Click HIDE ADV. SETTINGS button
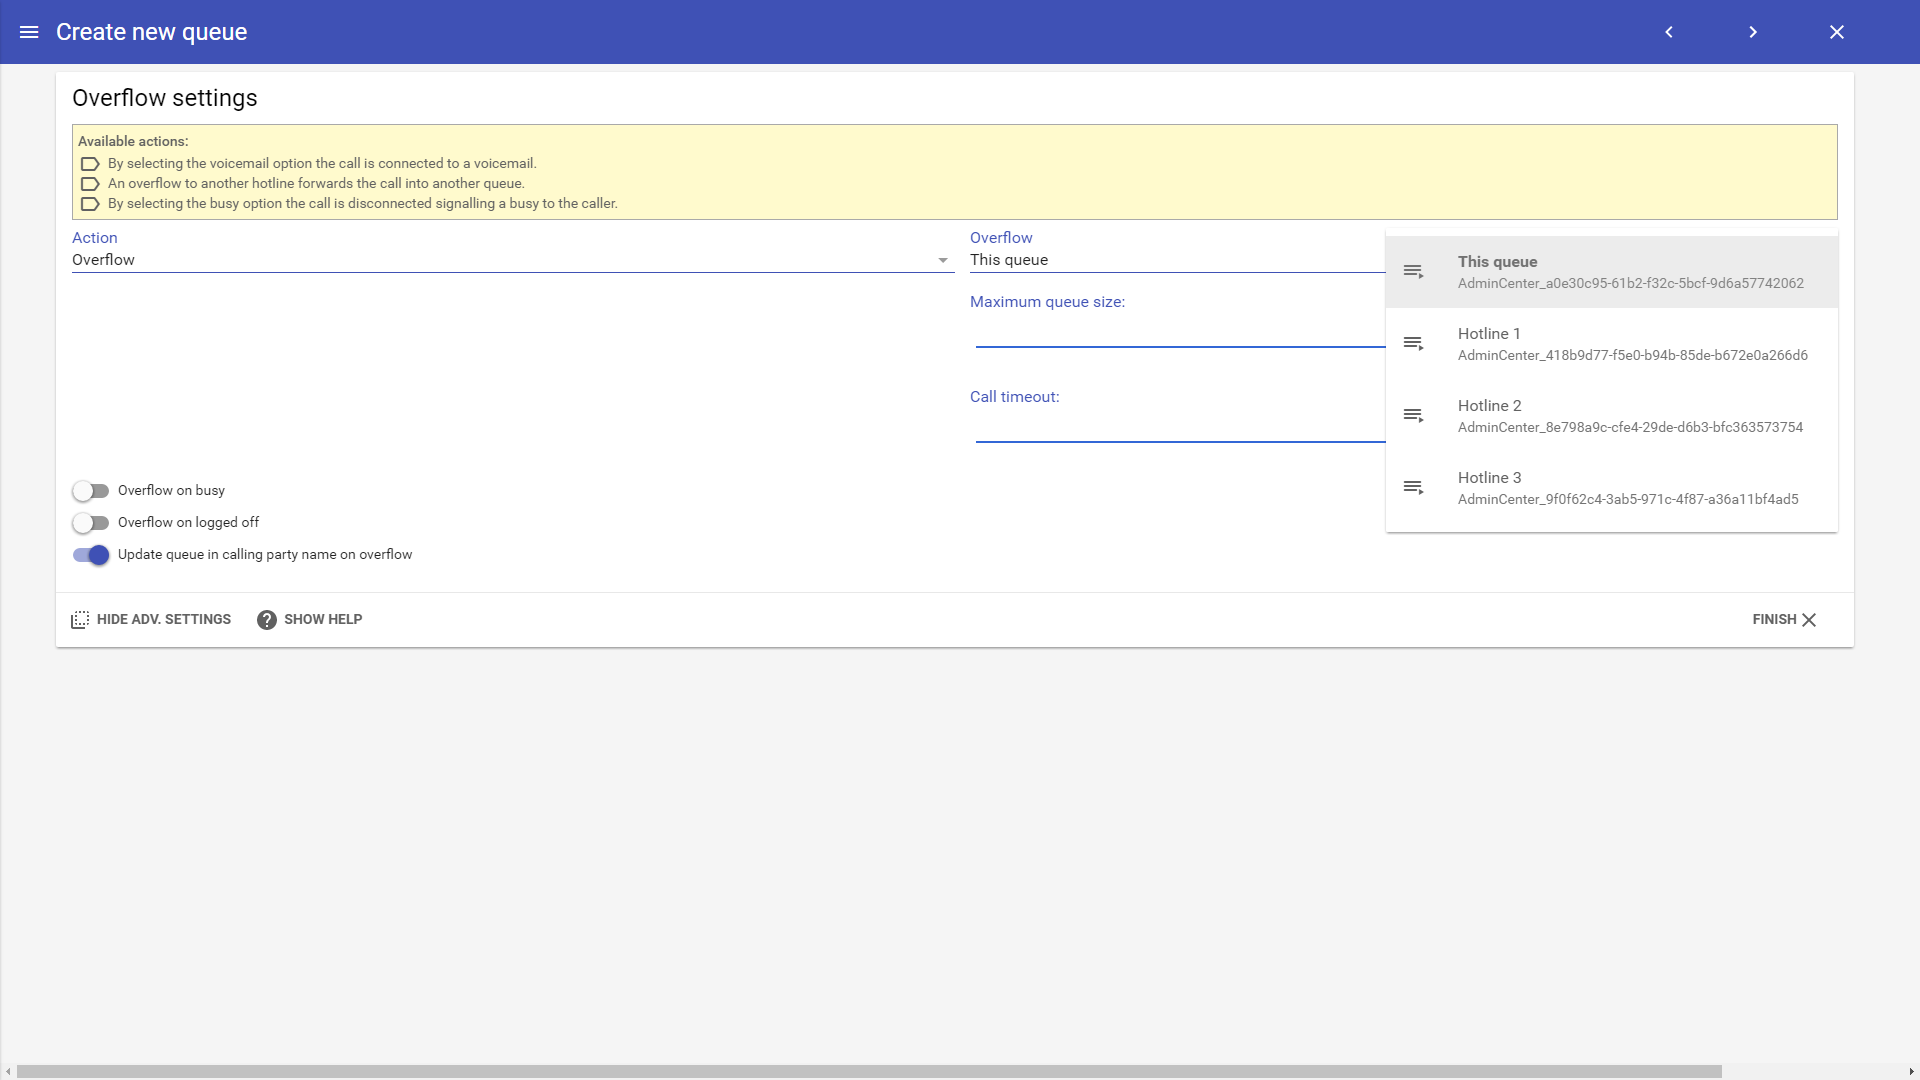 (151, 620)
